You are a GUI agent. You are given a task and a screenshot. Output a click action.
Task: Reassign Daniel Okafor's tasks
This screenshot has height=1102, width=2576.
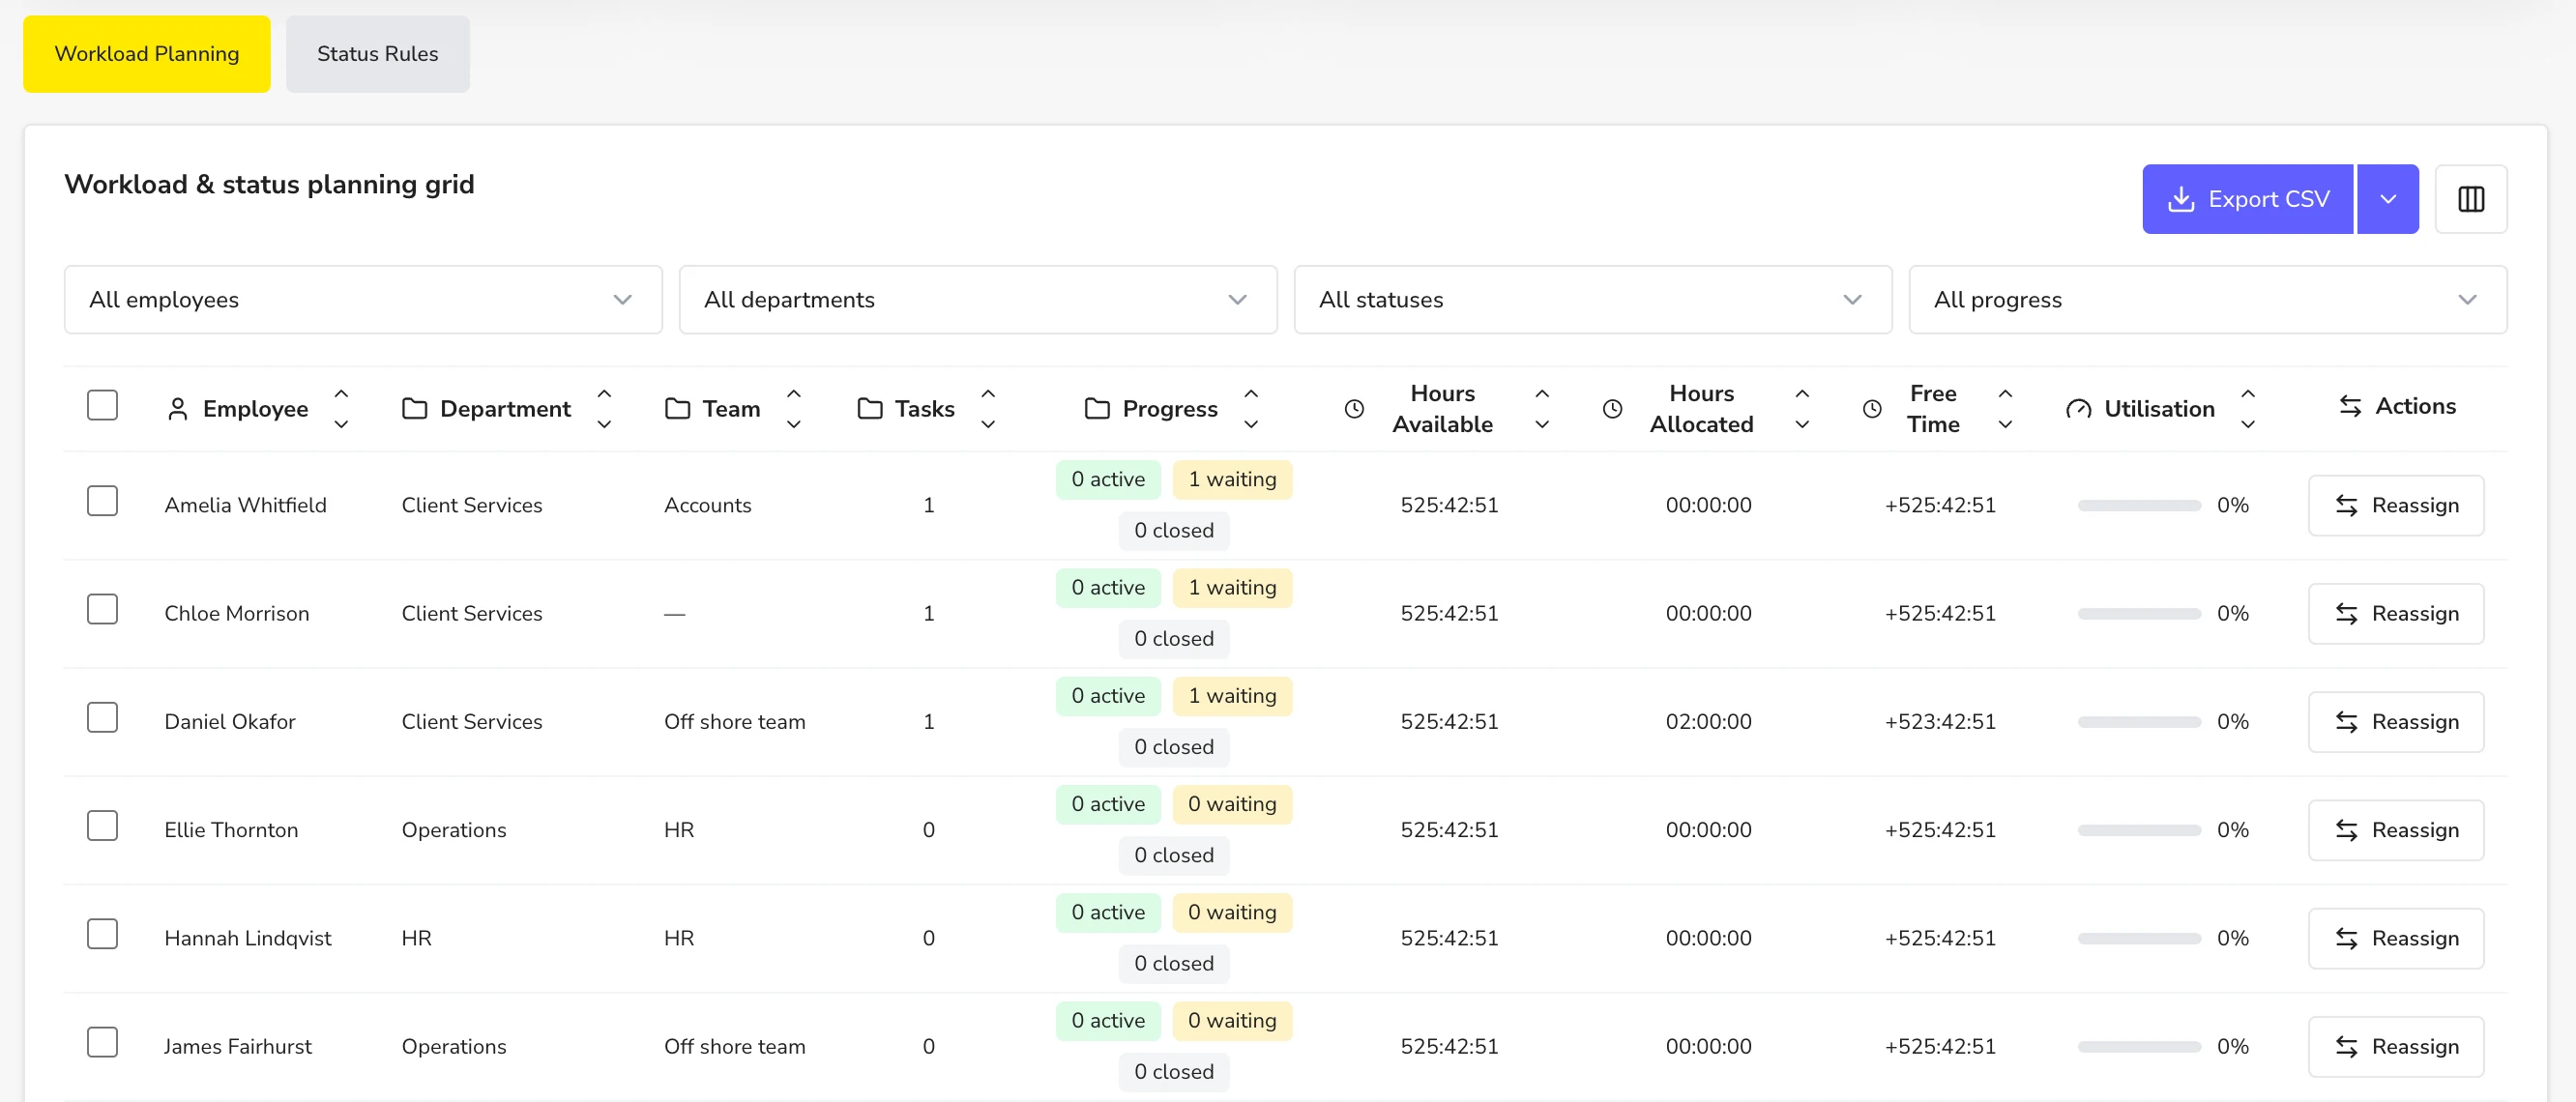point(2395,721)
